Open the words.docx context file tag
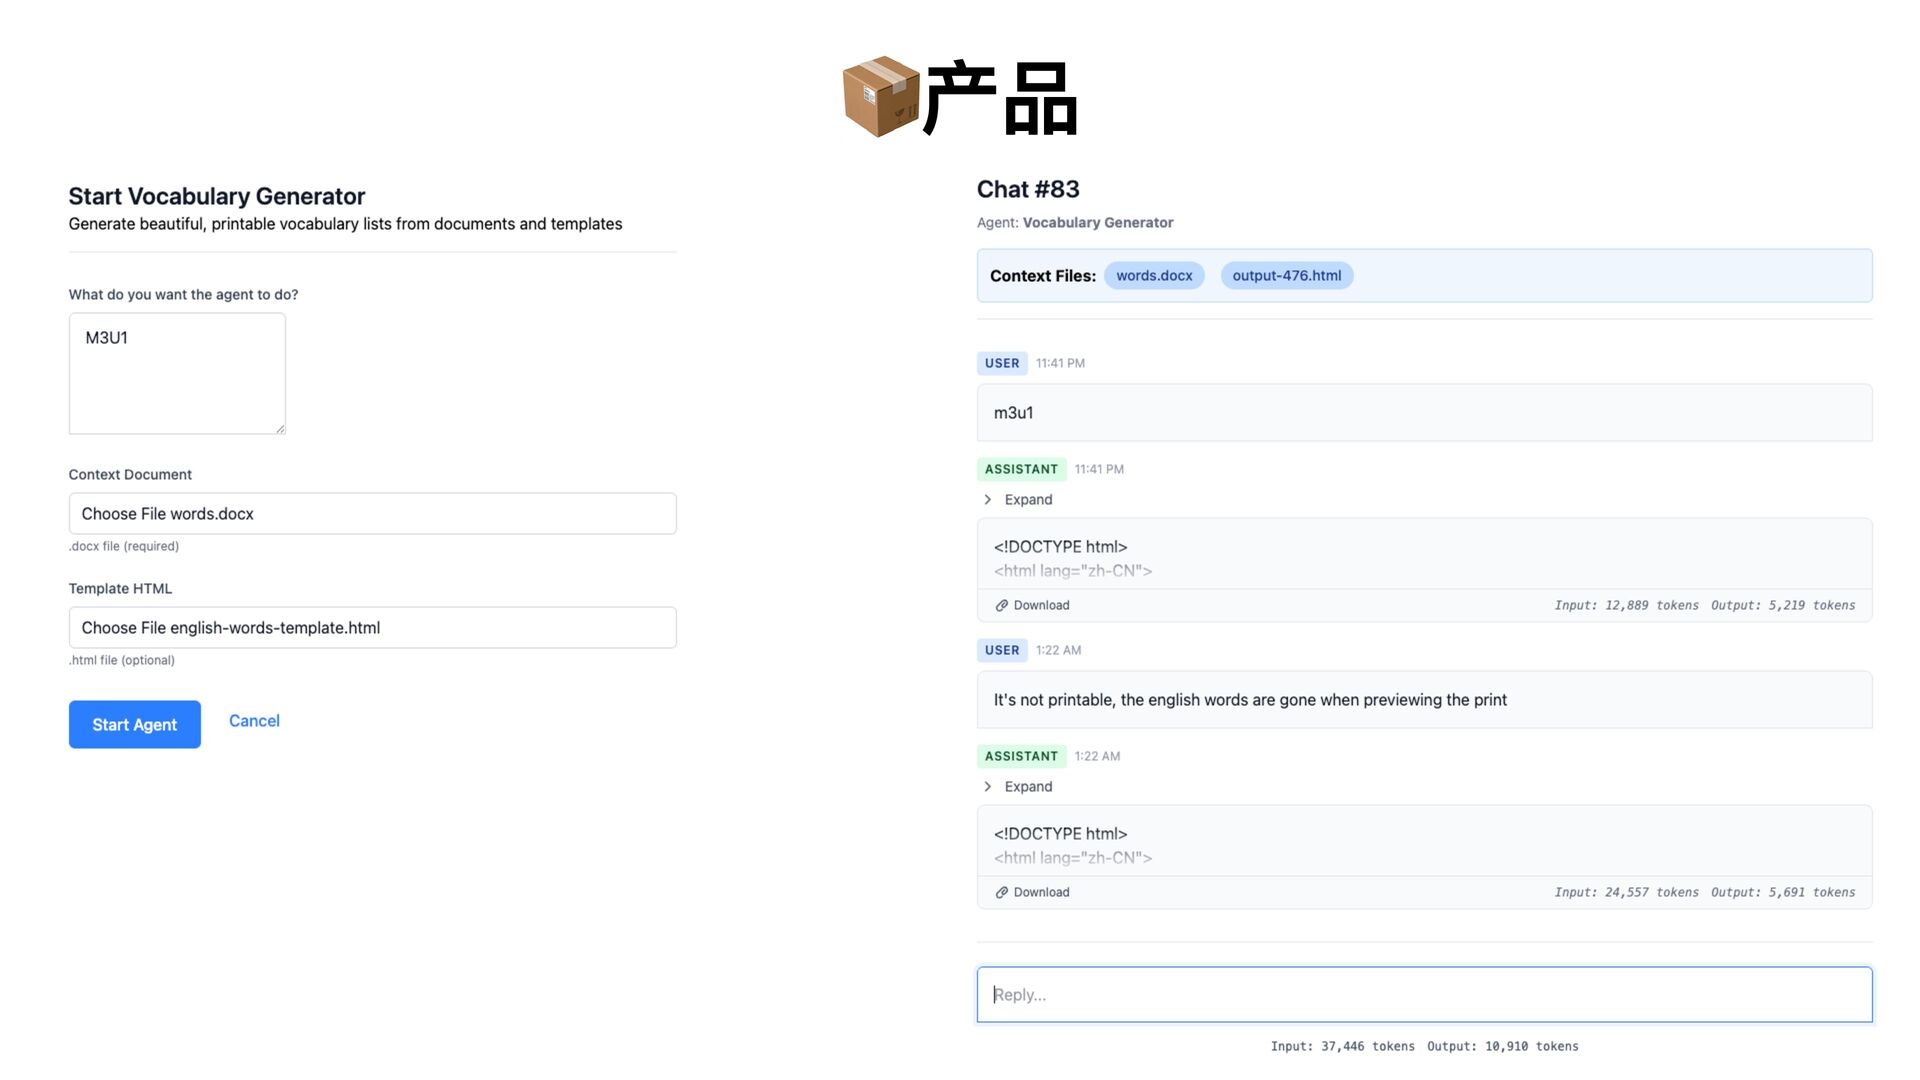Image resolution: width=1920 pixels, height=1080 pixels. 1154,276
